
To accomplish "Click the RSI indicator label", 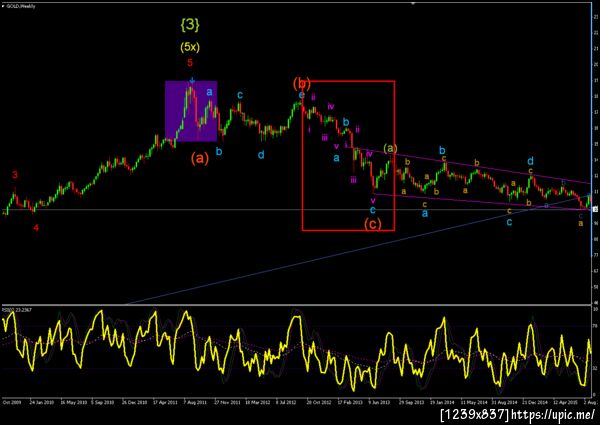I will (16, 309).
